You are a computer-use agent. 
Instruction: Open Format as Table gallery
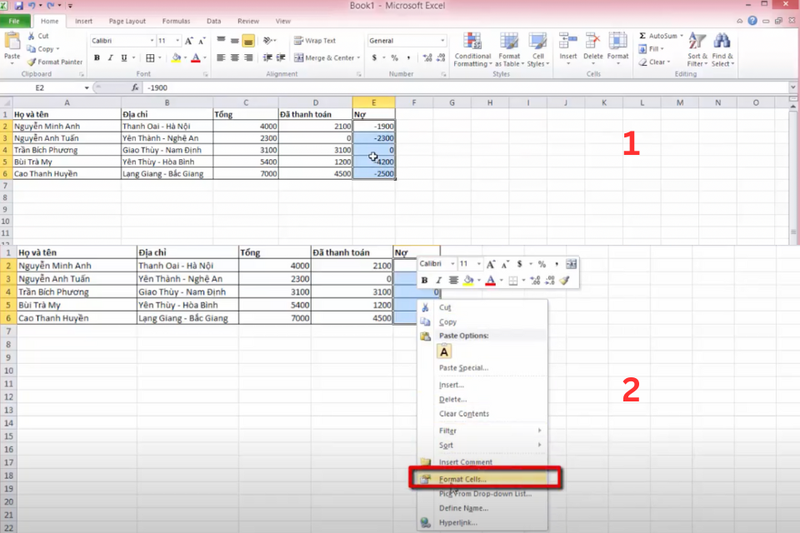509,49
